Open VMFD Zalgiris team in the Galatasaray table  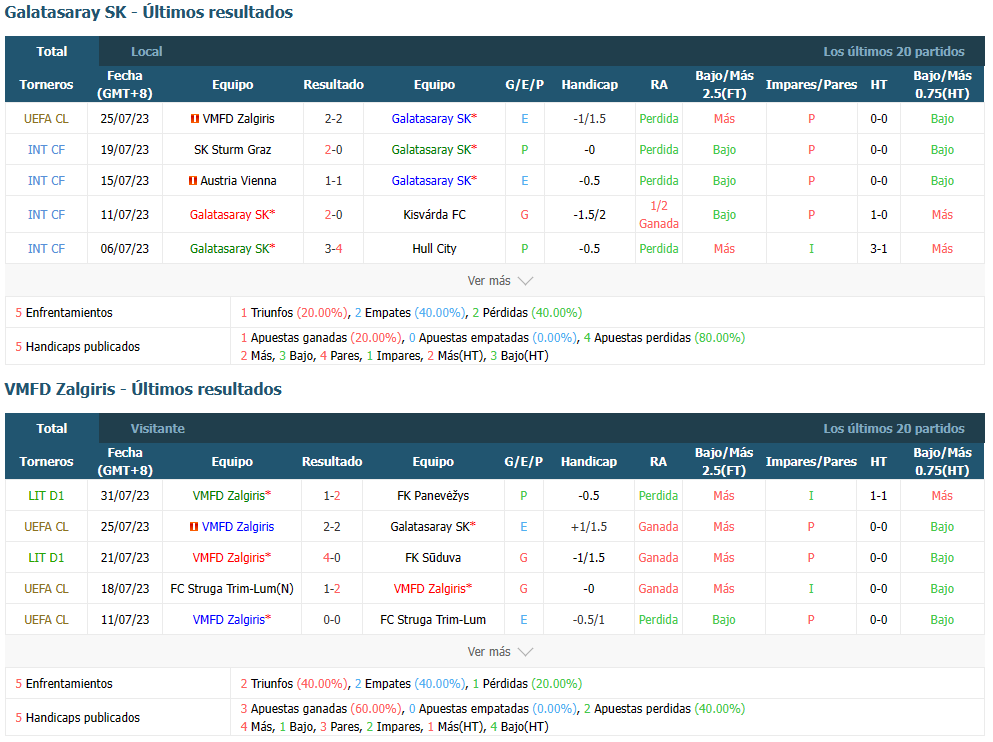239,119
